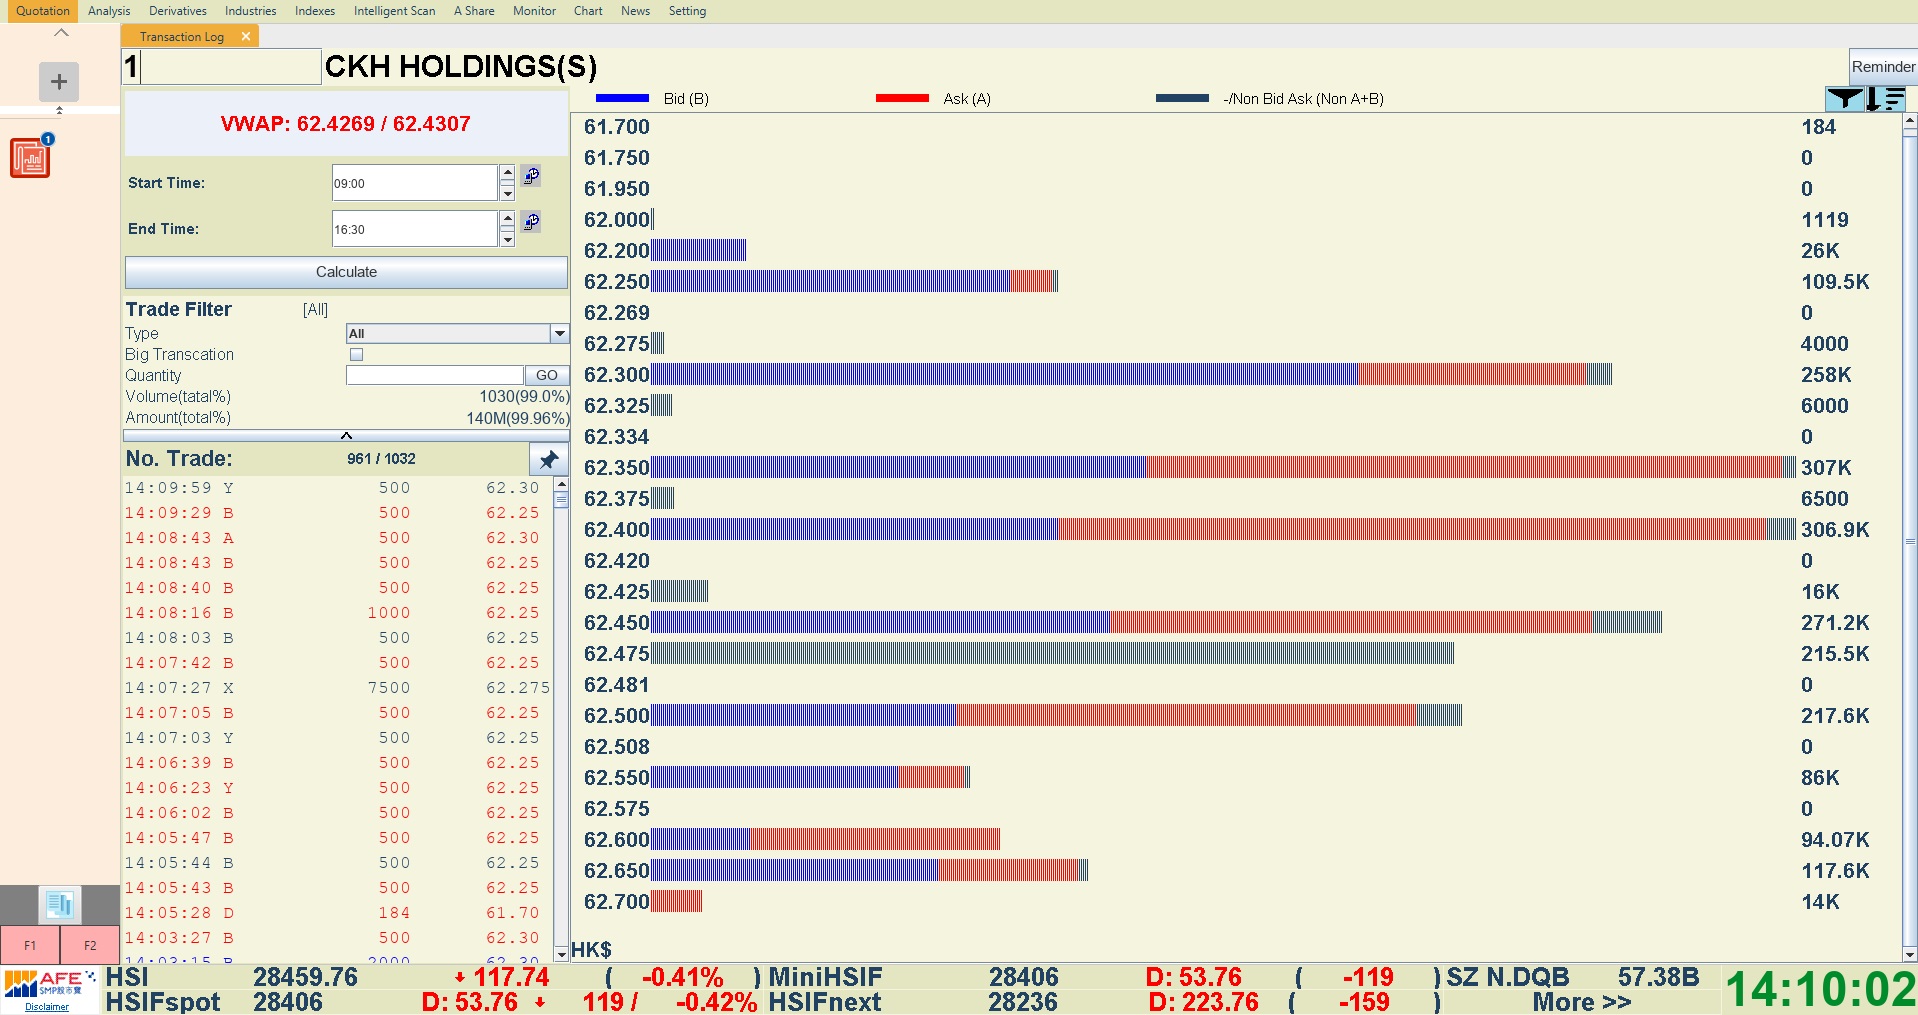Click price chart scrollbar down arrow

coord(1910,955)
